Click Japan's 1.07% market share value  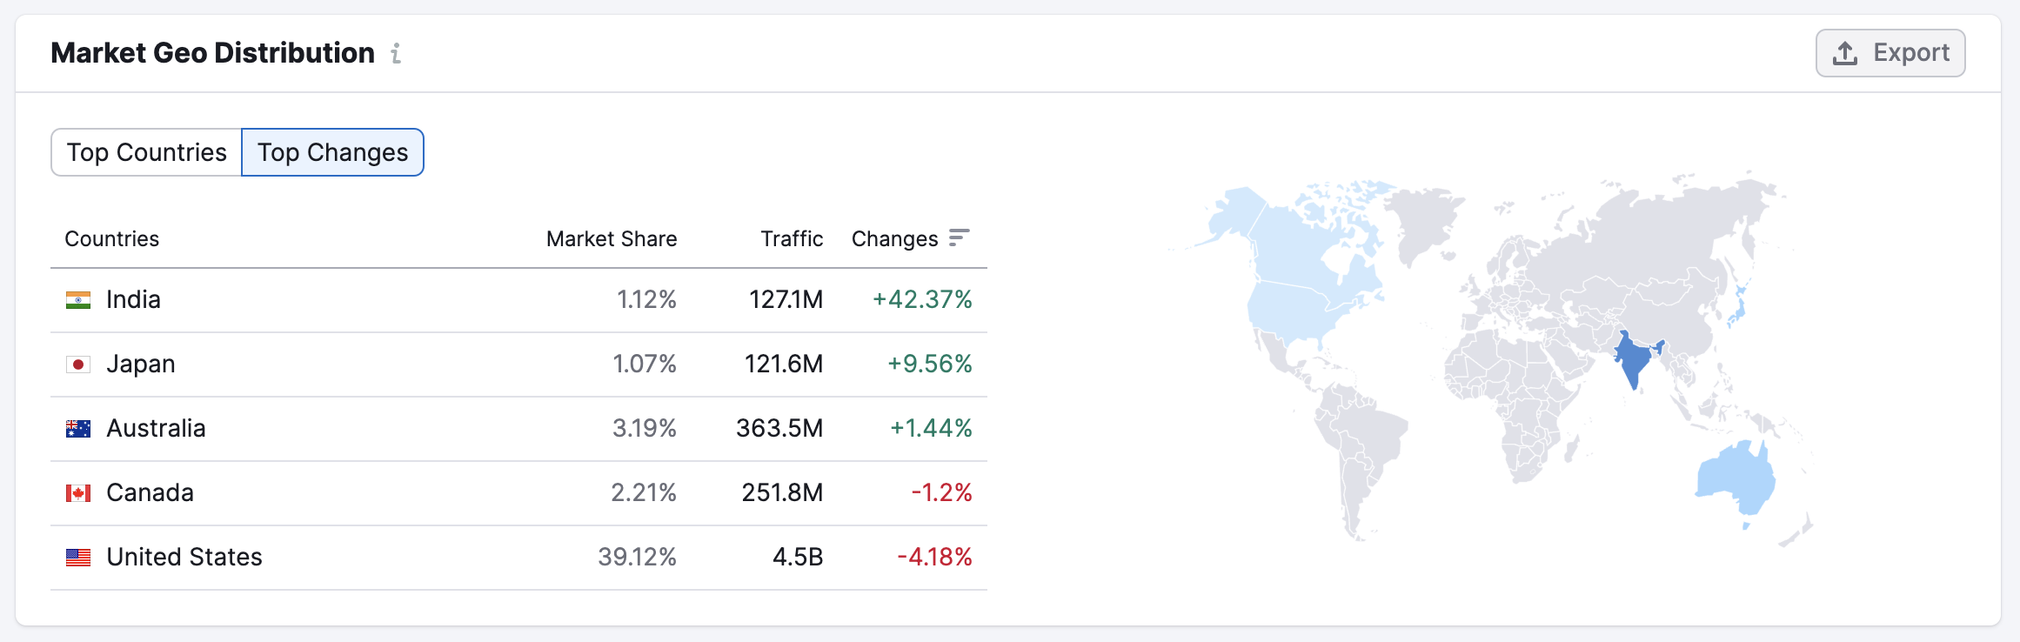[644, 364]
